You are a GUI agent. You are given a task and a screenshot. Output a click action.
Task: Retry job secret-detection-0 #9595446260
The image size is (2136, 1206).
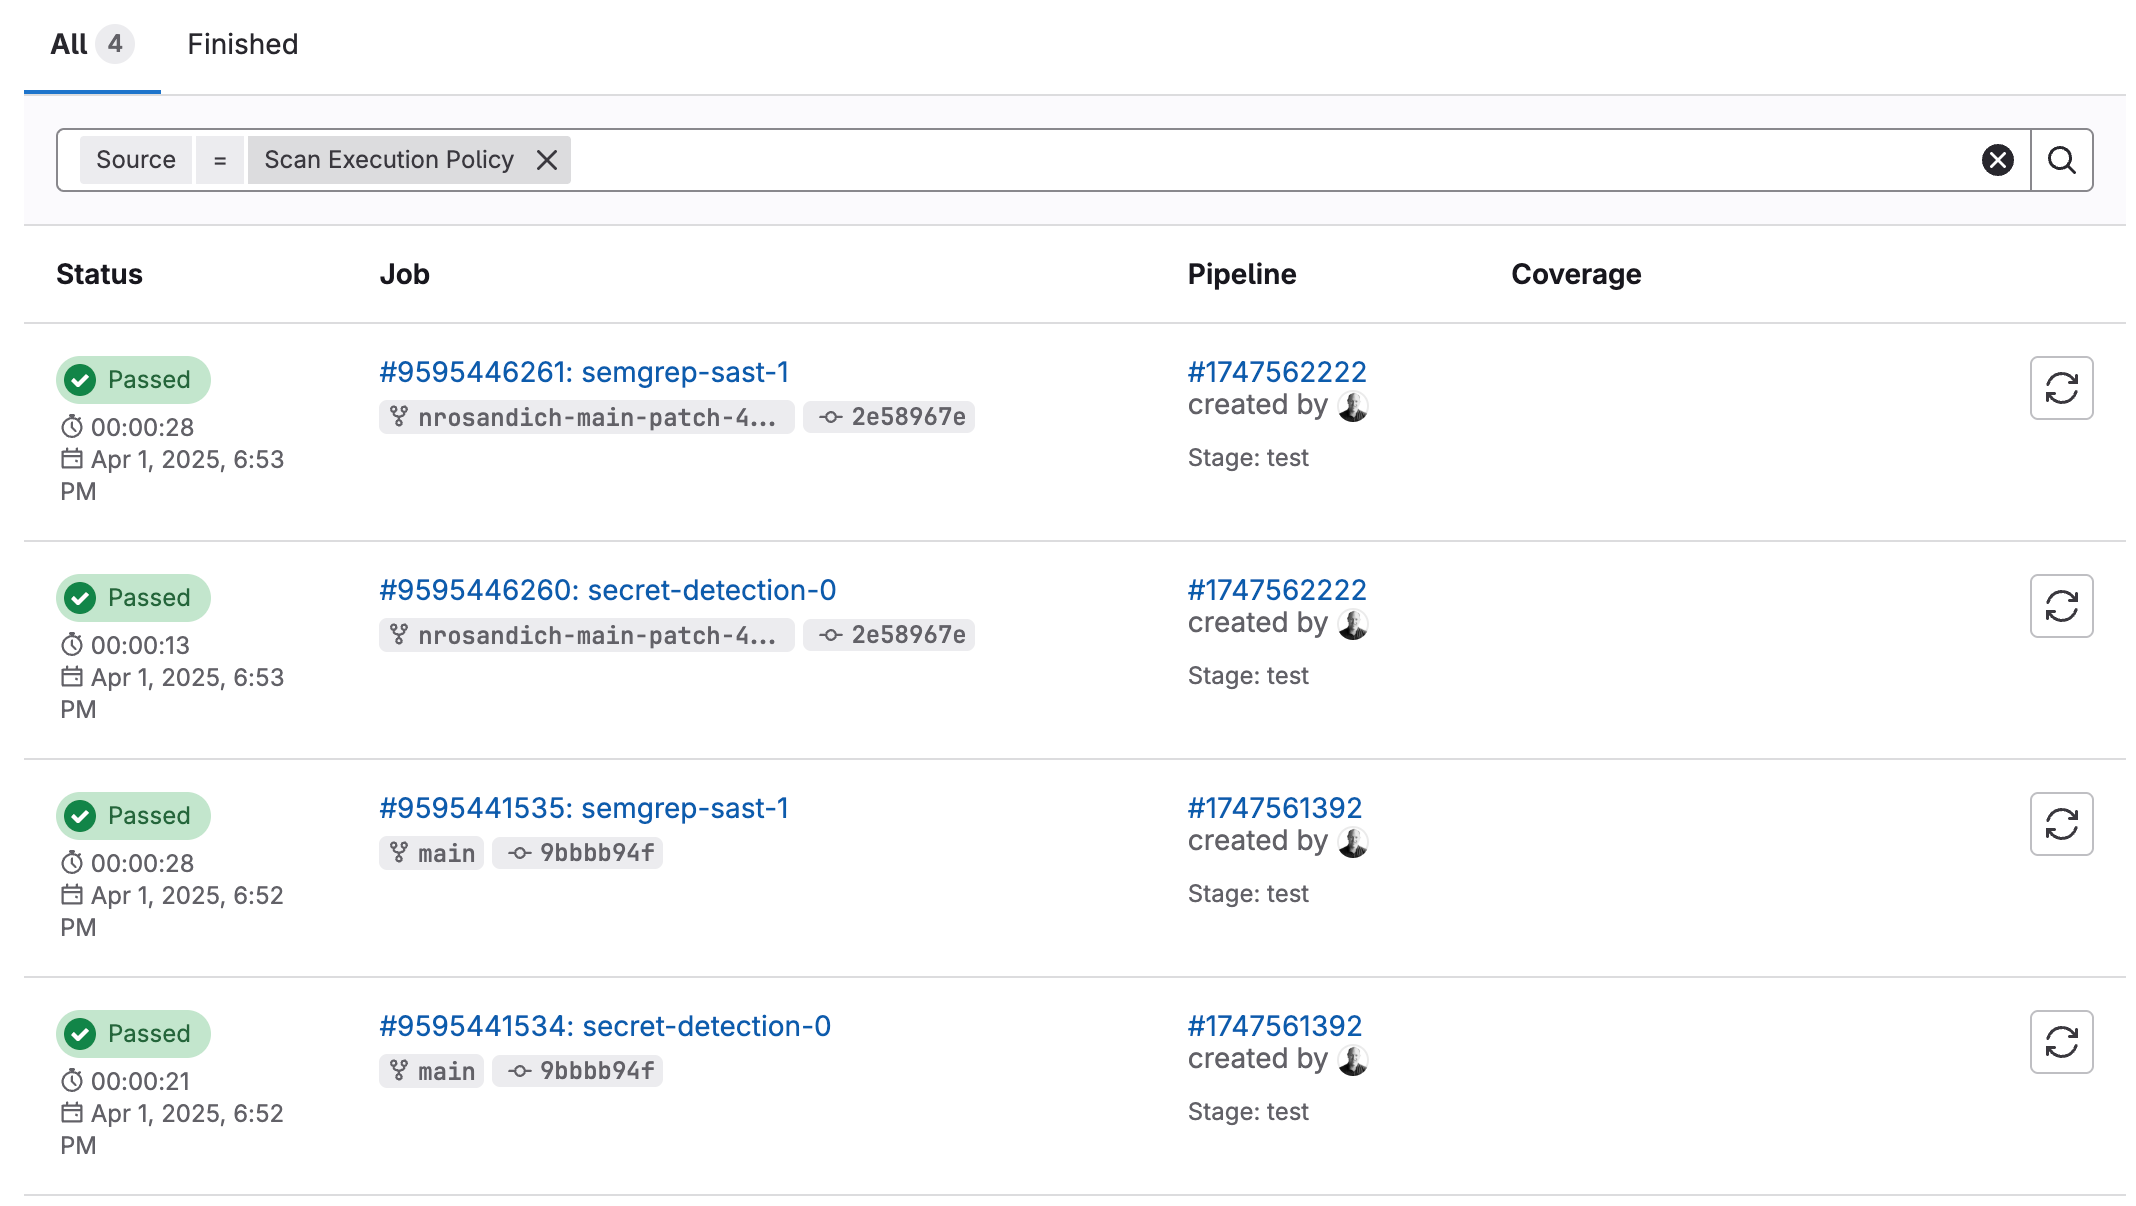tap(2061, 606)
